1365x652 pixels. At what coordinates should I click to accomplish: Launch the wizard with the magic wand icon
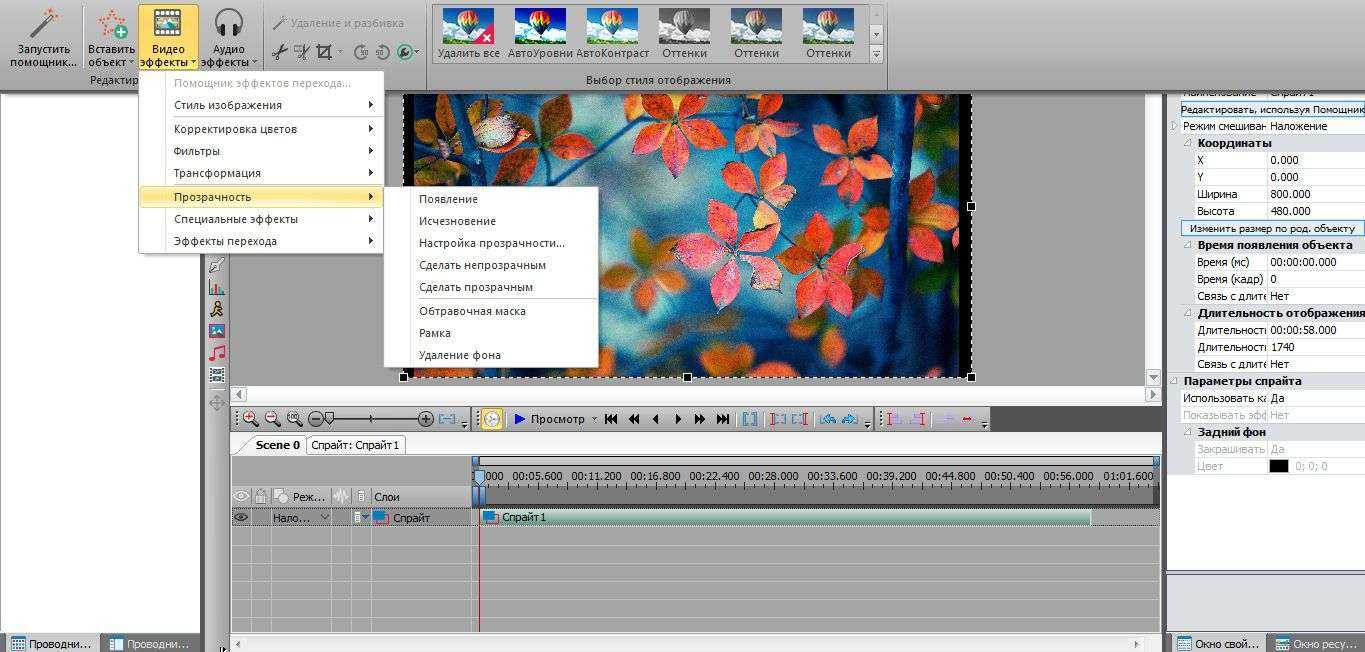click(43, 24)
